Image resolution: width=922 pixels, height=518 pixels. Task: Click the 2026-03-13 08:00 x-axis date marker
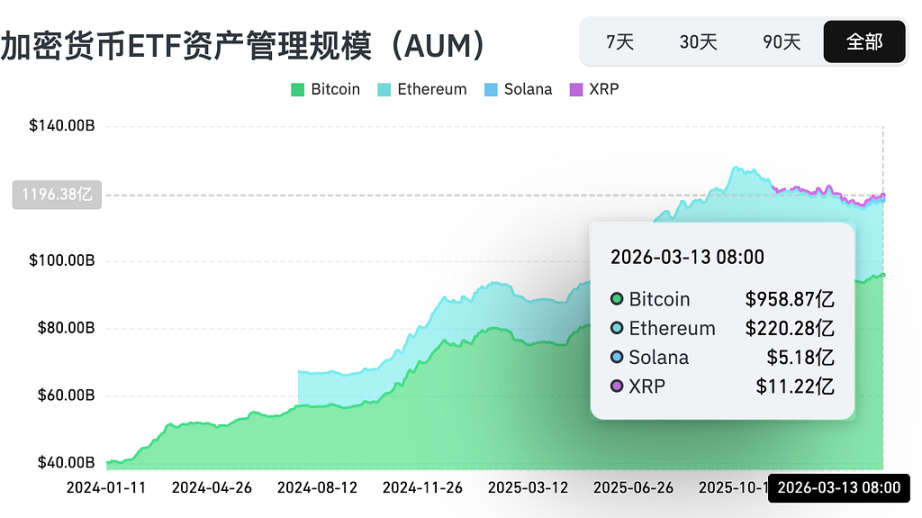[x=839, y=488]
